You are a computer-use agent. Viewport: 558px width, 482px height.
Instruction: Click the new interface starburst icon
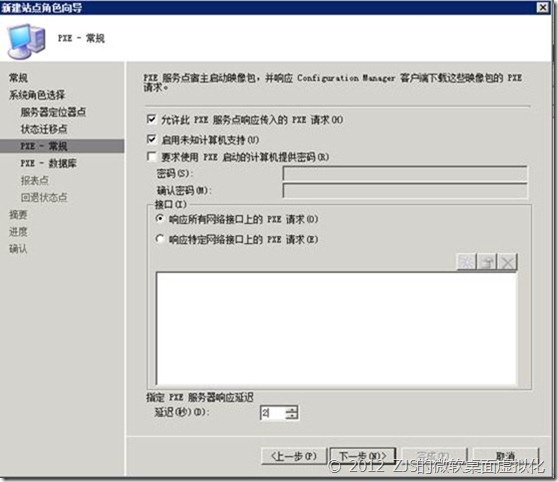[x=467, y=262]
